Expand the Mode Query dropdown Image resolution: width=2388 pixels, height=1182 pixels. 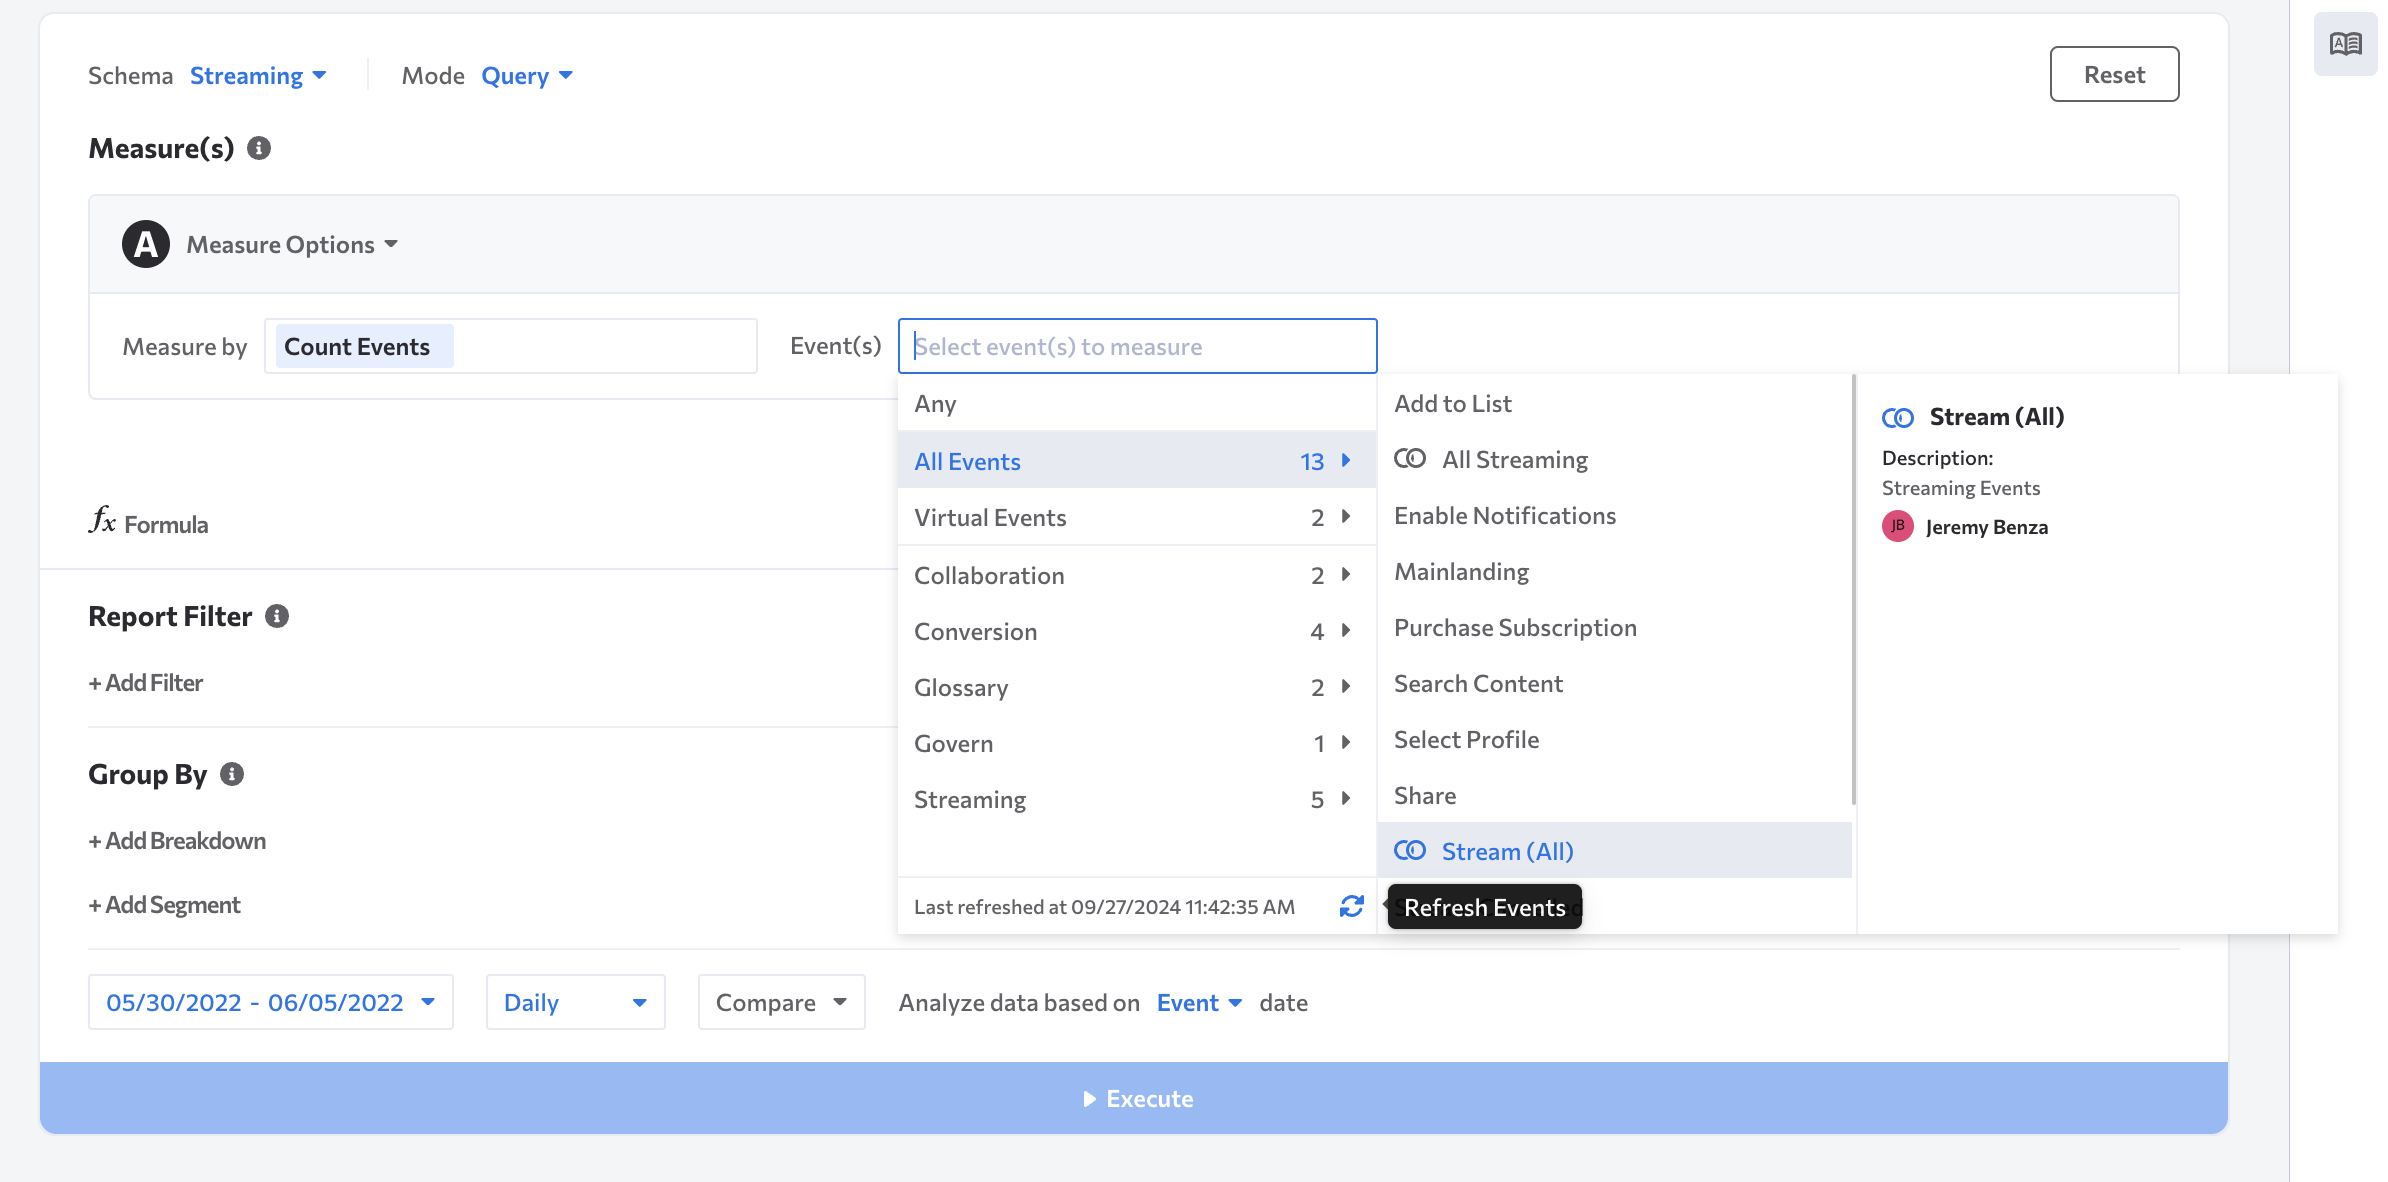pyautogui.click(x=524, y=73)
